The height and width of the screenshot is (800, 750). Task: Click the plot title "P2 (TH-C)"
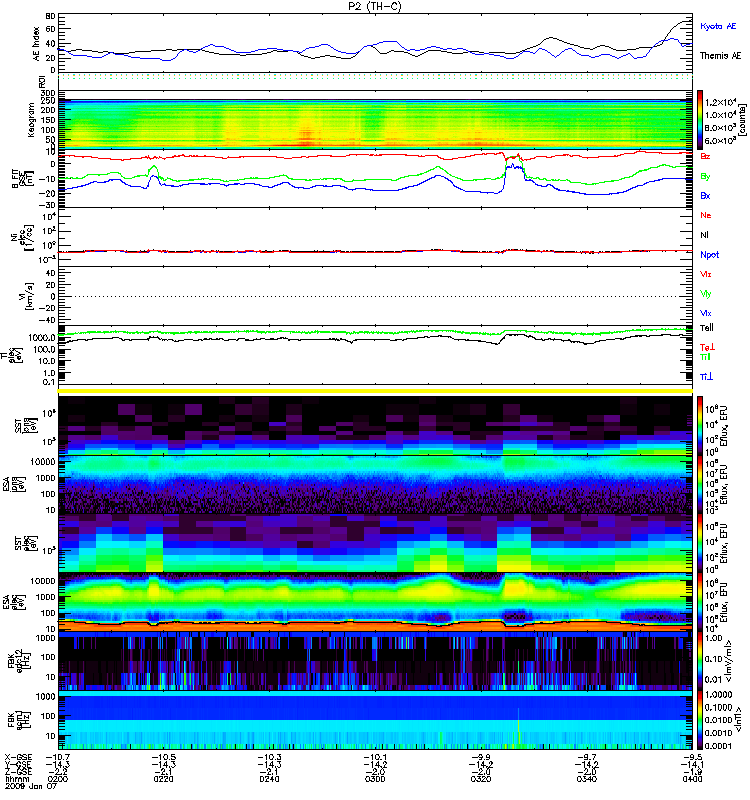tap(375, 6)
